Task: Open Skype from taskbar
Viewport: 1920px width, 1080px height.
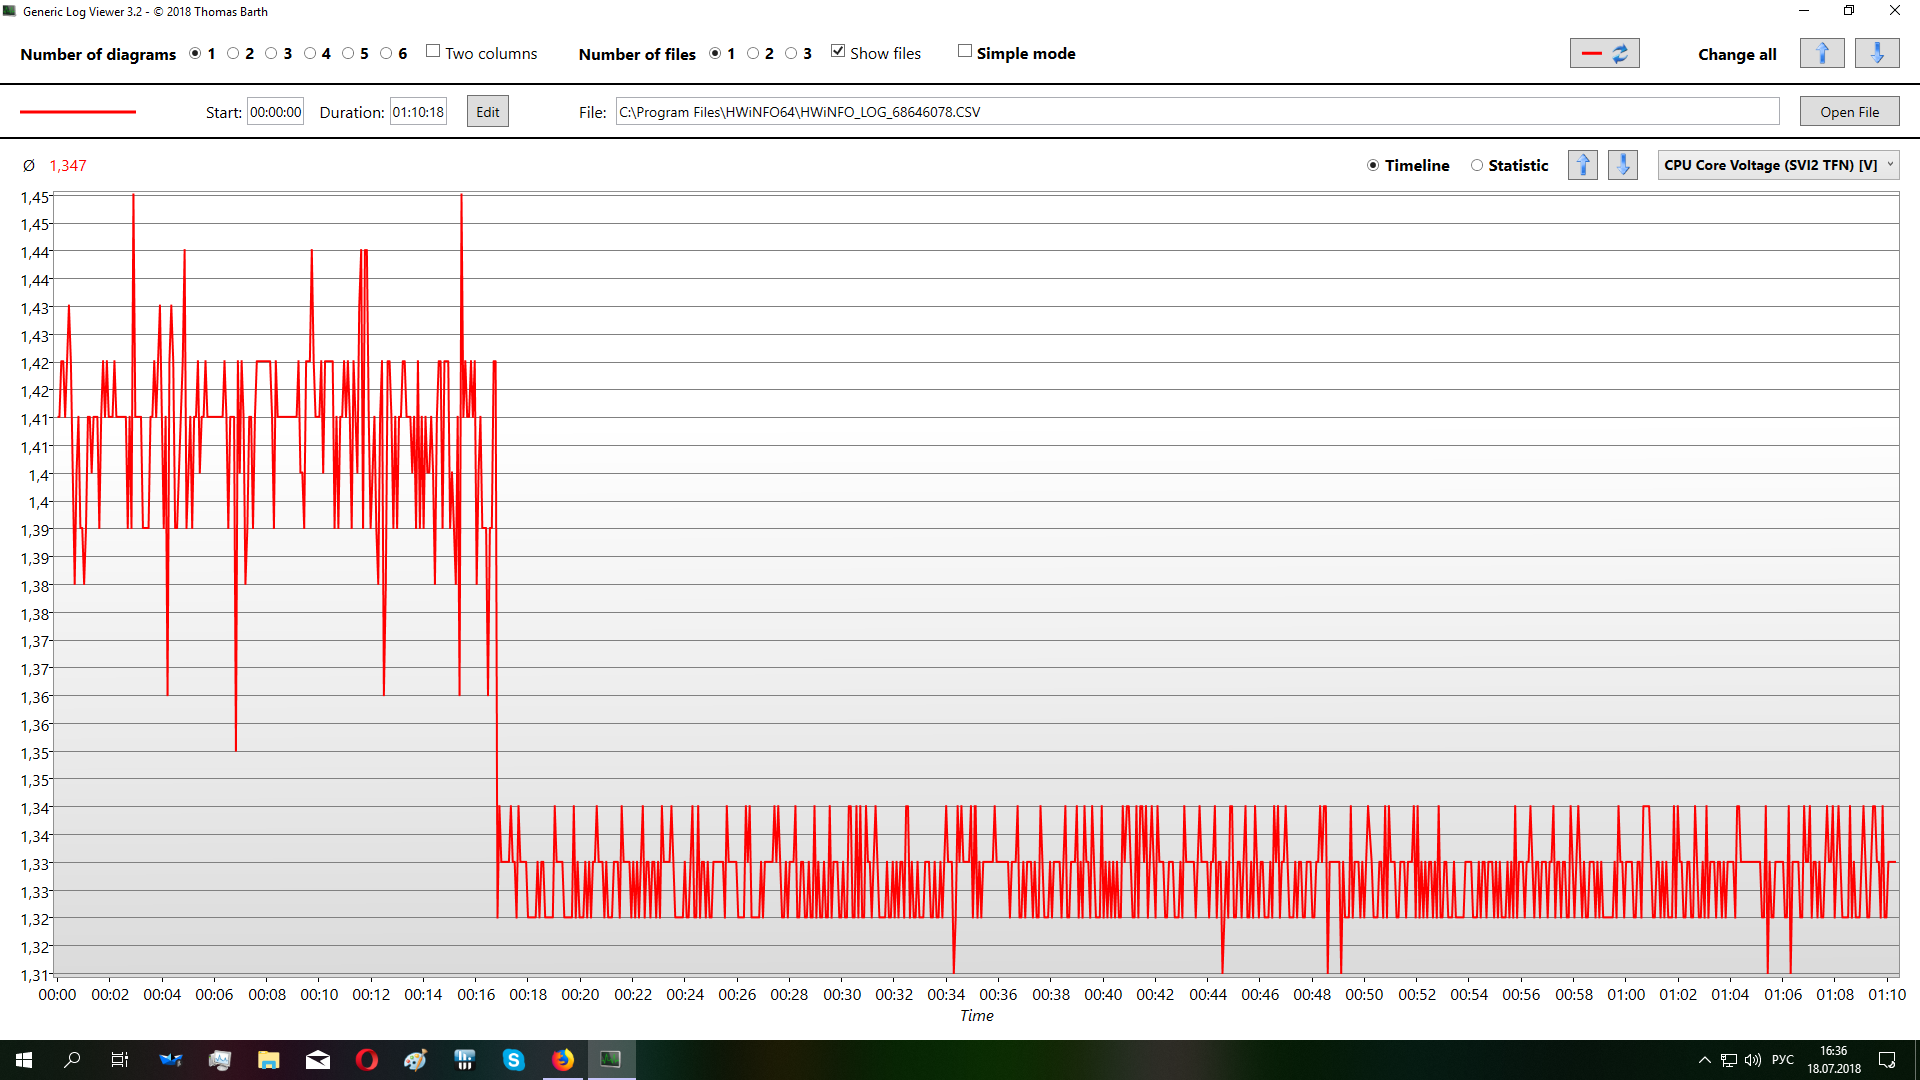Action: click(x=513, y=1060)
